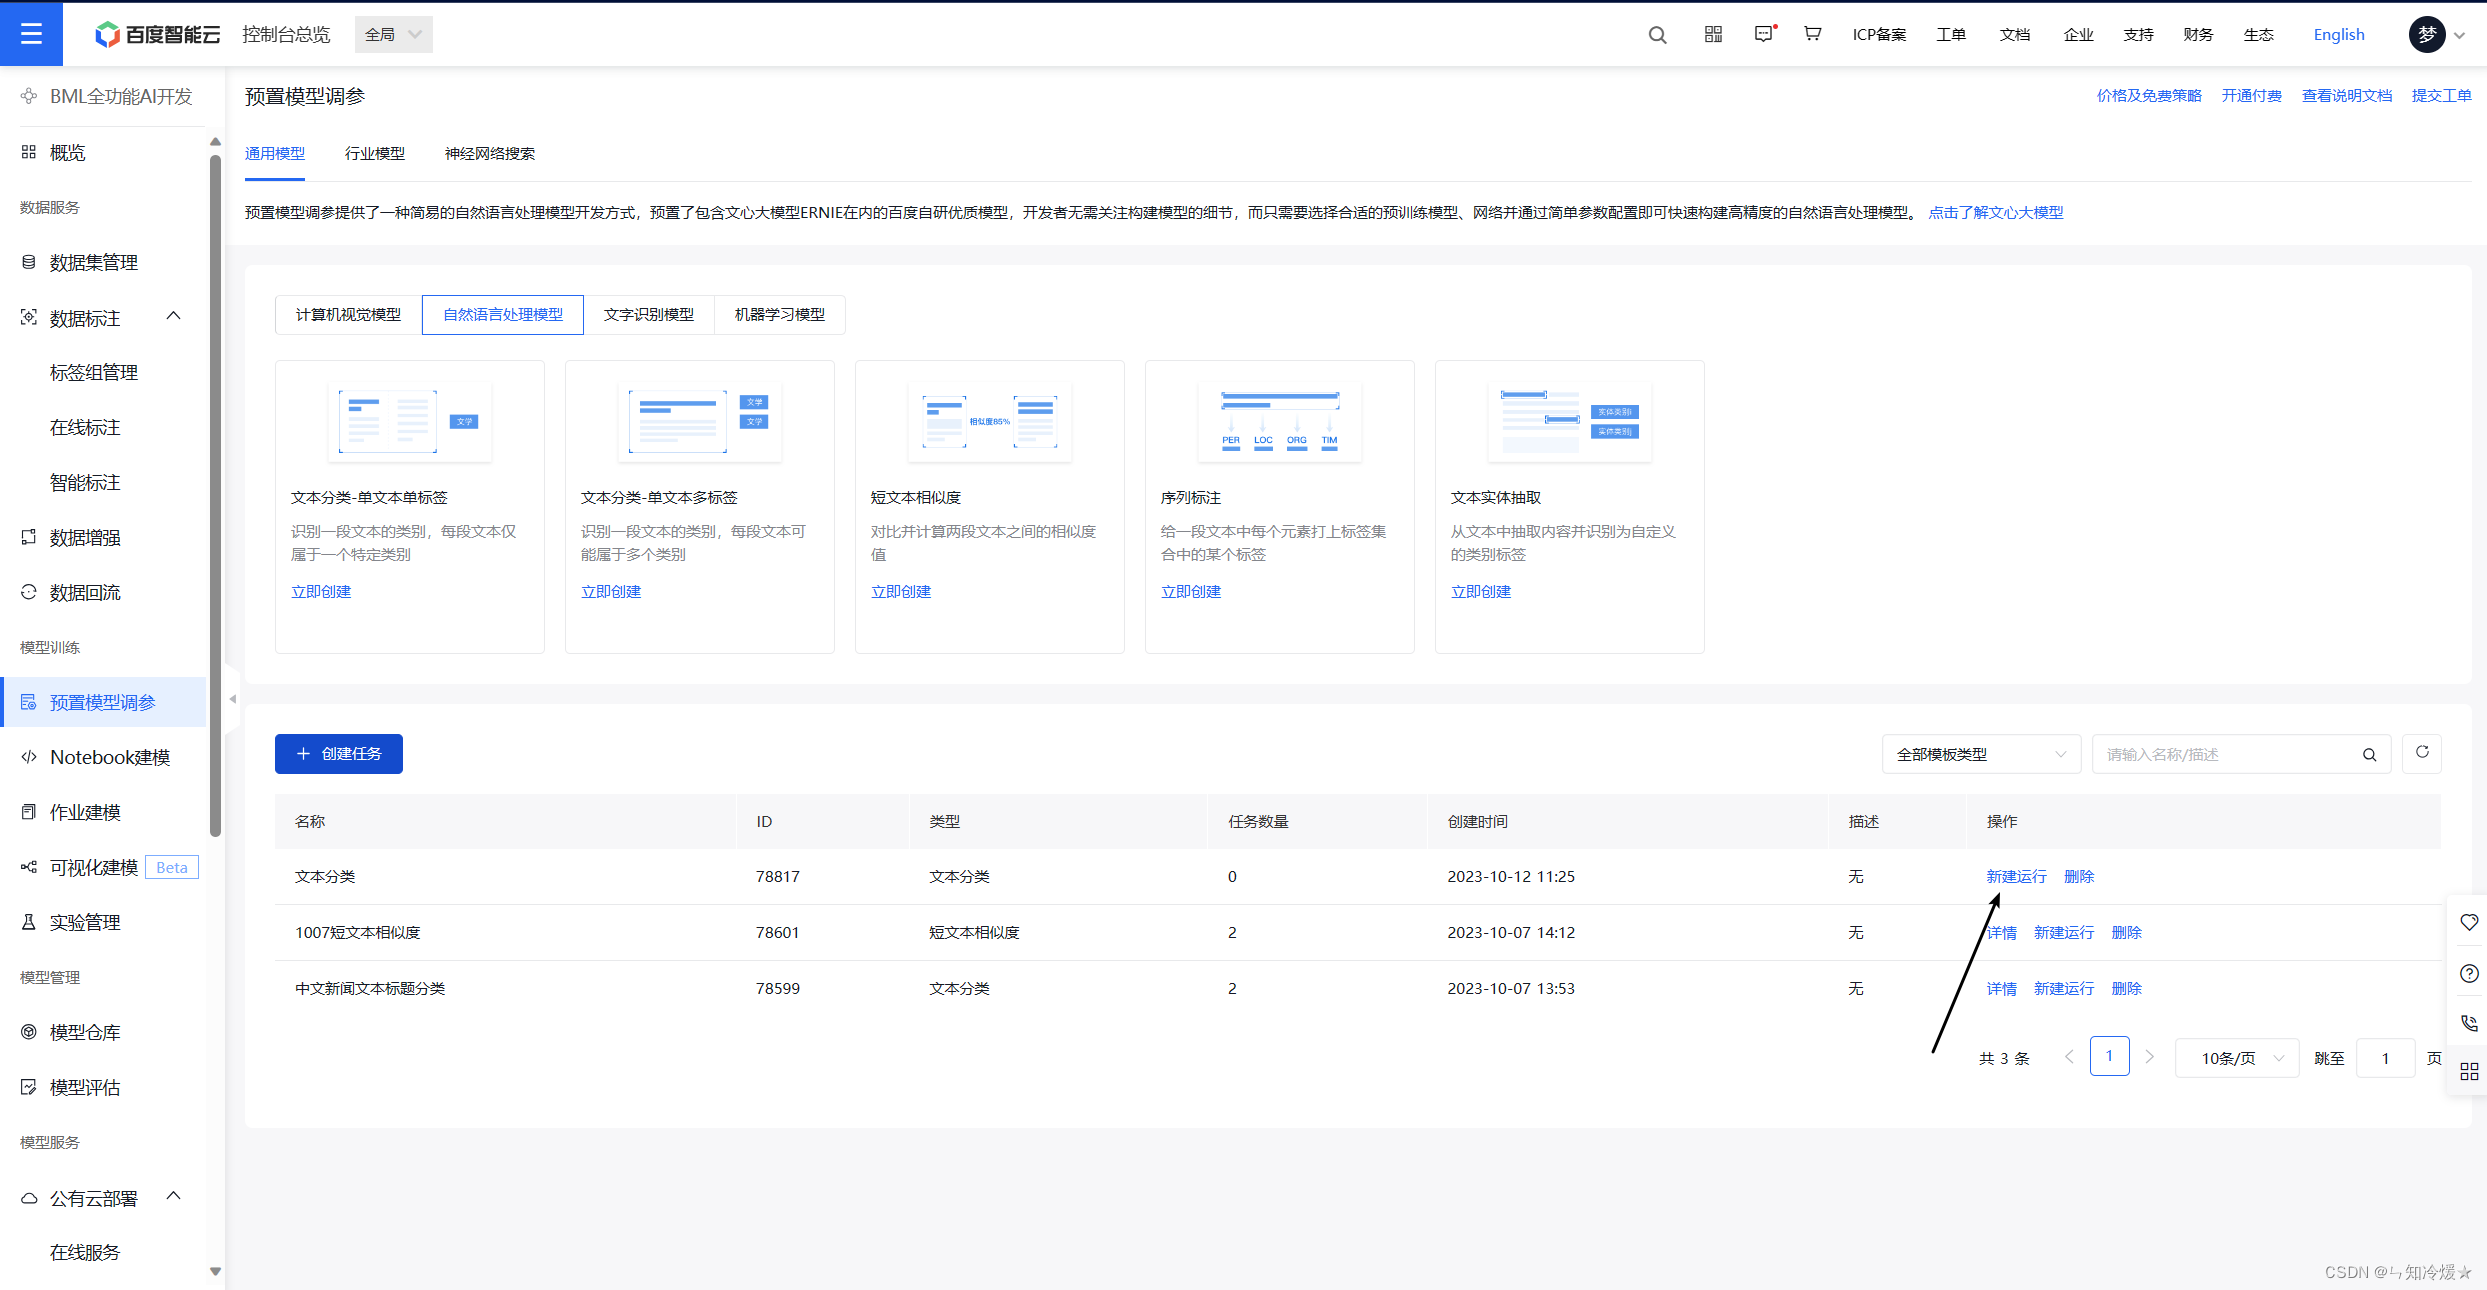The image size is (2487, 1290).
Task: Click the 文本分类-单文本多标签 card thumbnail
Action: (700, 421)
